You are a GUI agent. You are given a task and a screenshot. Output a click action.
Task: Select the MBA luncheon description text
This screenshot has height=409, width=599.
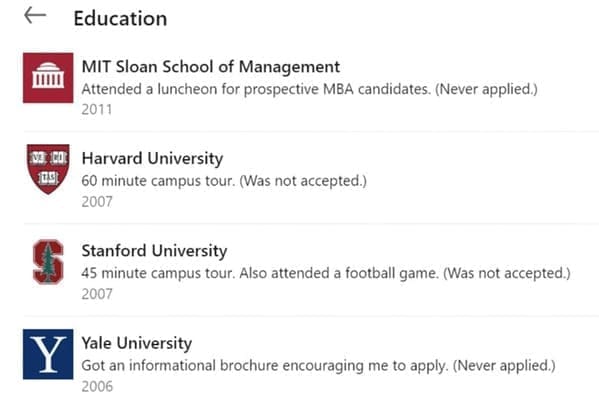click(x=309, y=89)
